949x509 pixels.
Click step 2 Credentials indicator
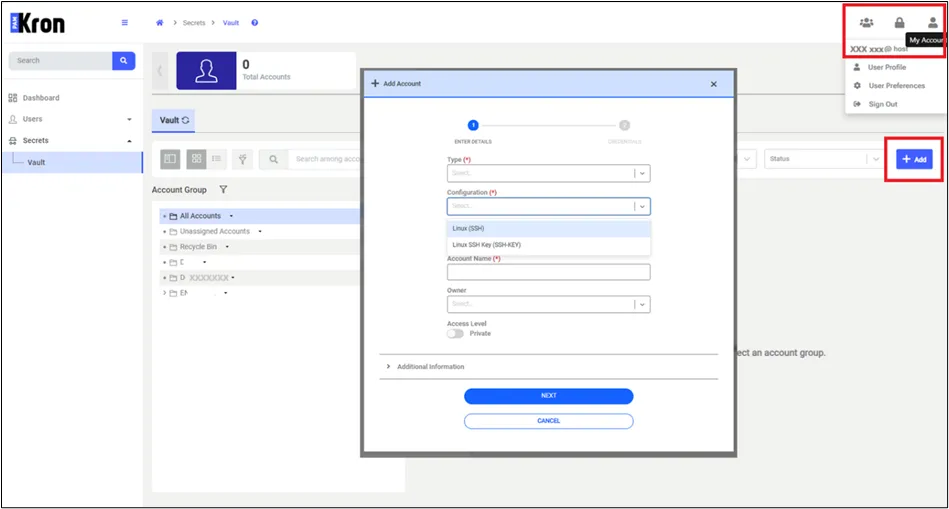(625, 125)
